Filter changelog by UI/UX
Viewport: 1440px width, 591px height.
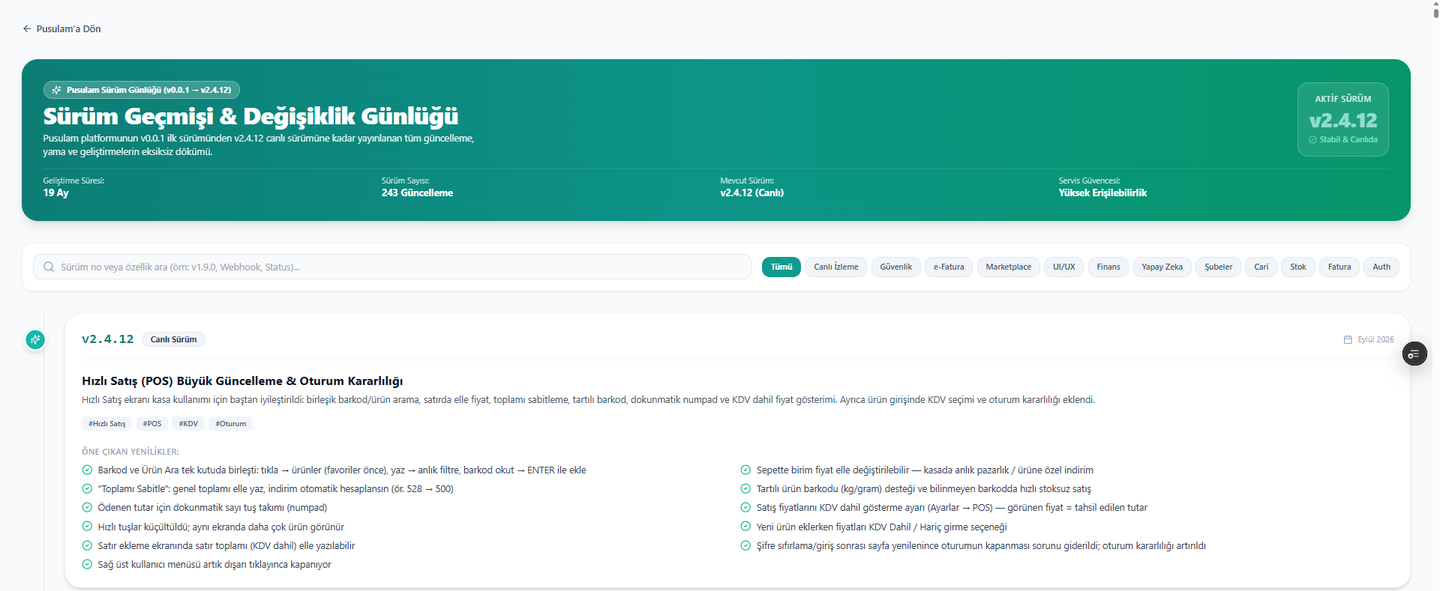pyautogui.click(x=1064, y=267)
